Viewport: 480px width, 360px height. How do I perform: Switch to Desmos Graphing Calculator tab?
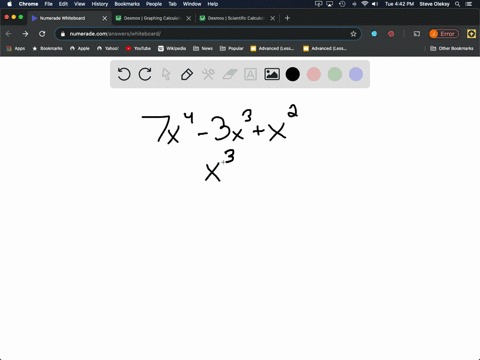pyautogui.click(x=152, y=18)
